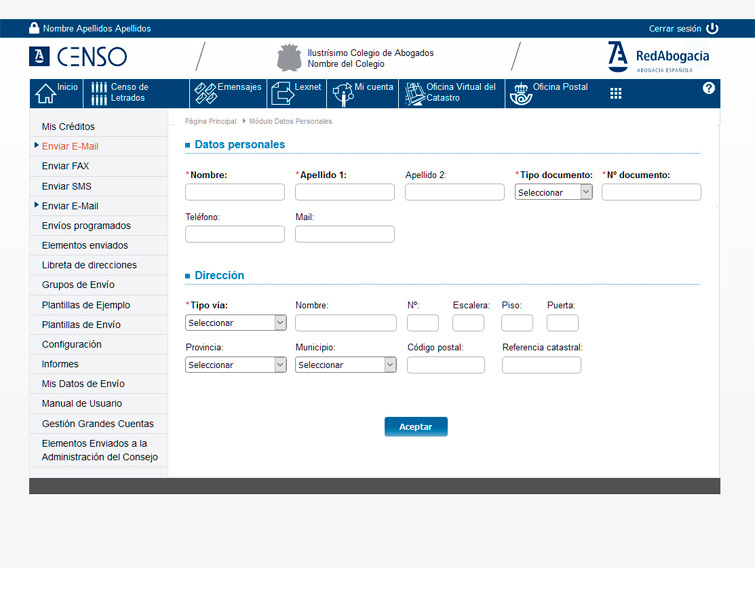Click the Aceptar button
Screen dimensions: 755x594
416,426
